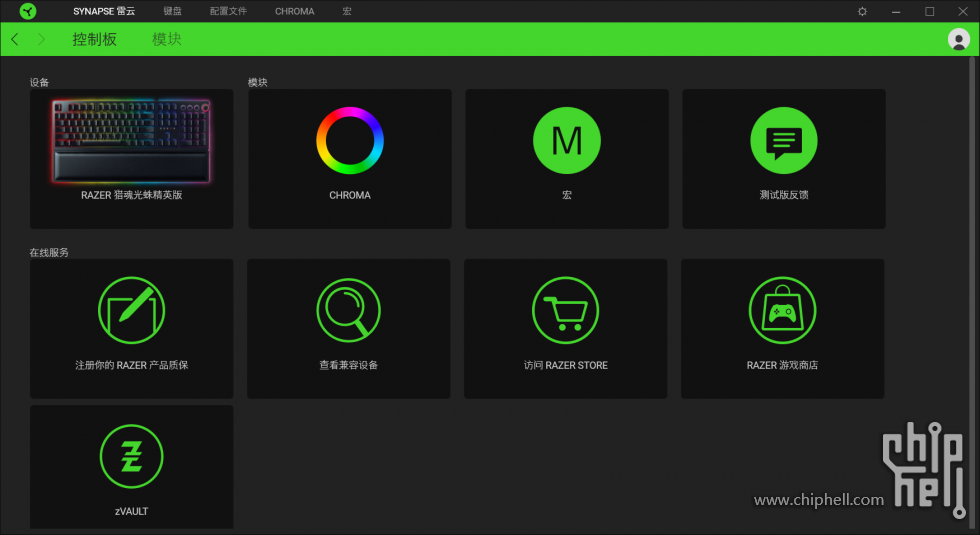Open the CHROMA top menu item
Viewport: 980px width, 535px height.
click(294, 11)
